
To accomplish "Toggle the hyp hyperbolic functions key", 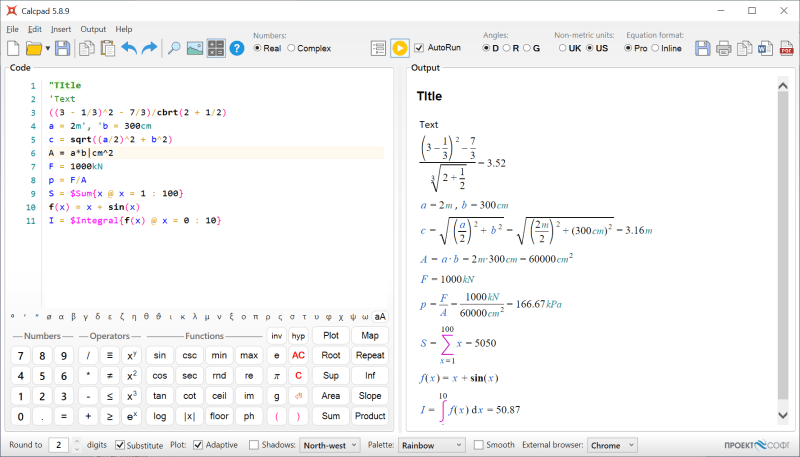I will coord(298,336).
